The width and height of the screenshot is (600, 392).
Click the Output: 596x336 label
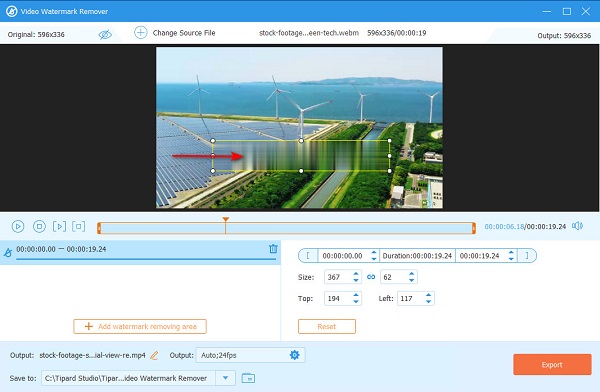tap(564, 36)
